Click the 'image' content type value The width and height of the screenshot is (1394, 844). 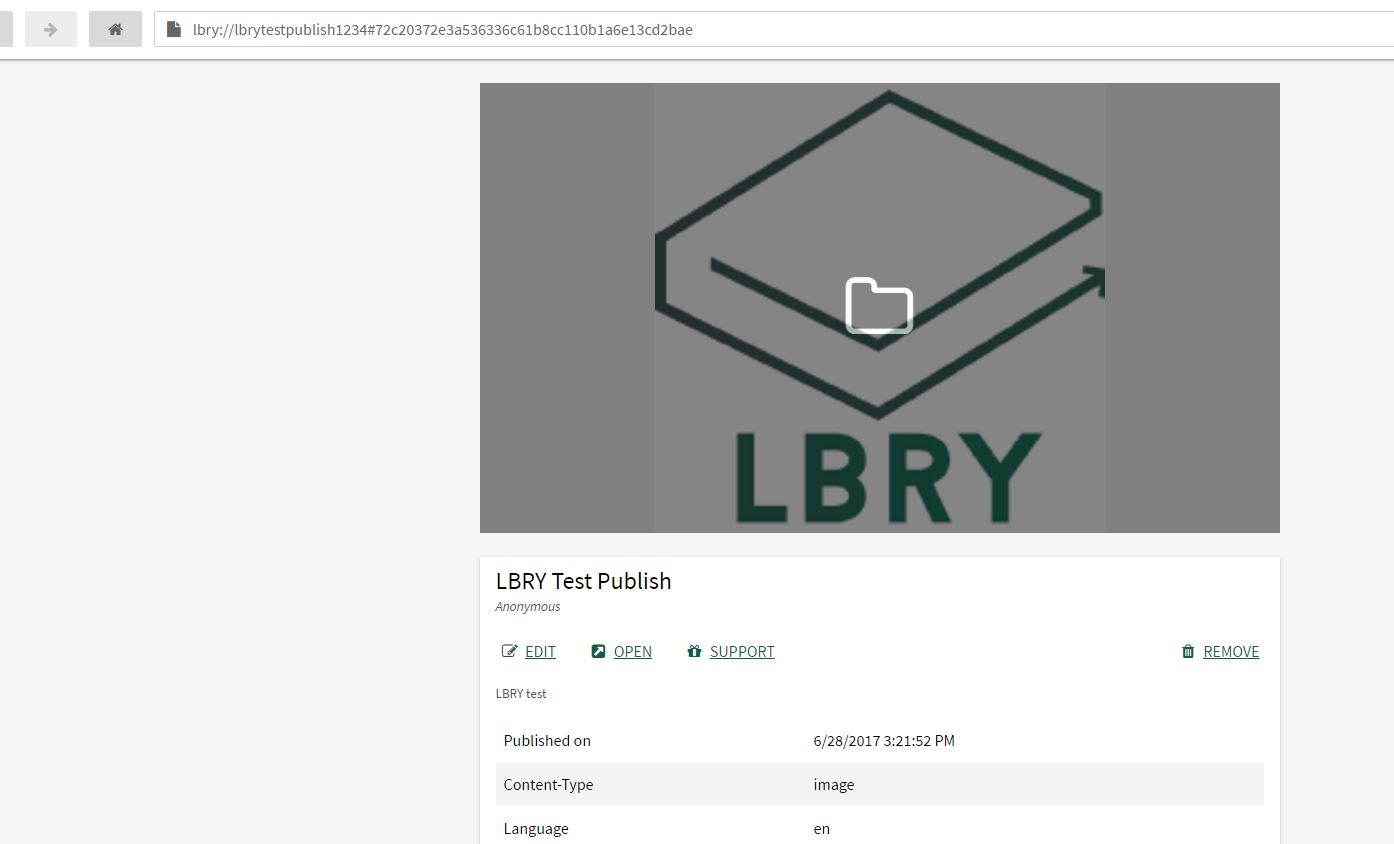pos(834,785)
